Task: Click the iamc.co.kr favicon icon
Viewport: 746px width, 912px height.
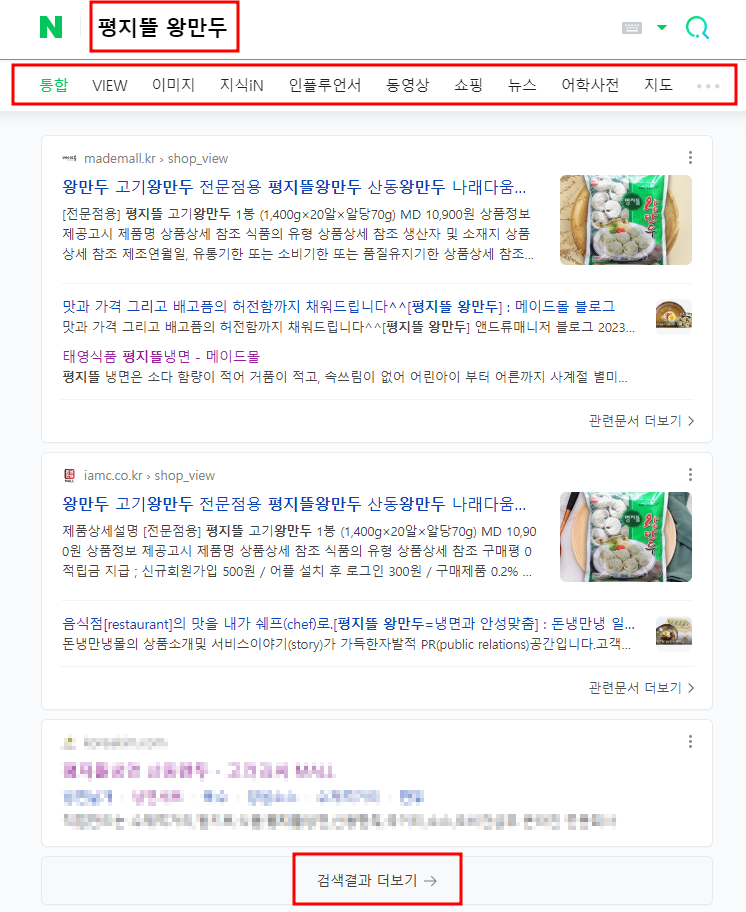Action: point(69,475)
